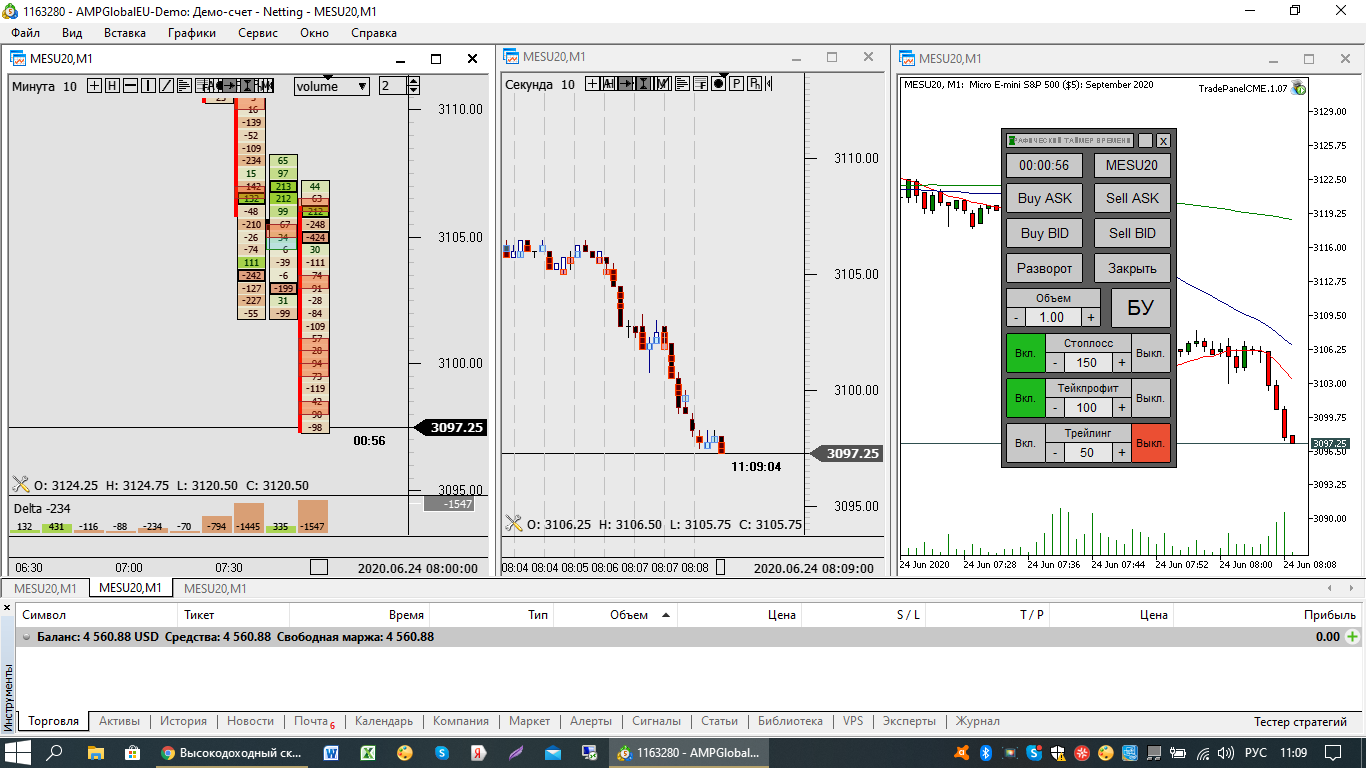Open the tools settings icon in Секунда chart

[514, 523]
